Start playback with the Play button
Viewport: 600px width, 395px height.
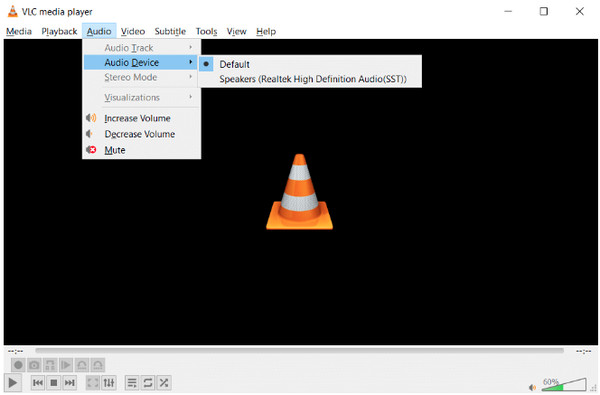click(x=13, y=382)
